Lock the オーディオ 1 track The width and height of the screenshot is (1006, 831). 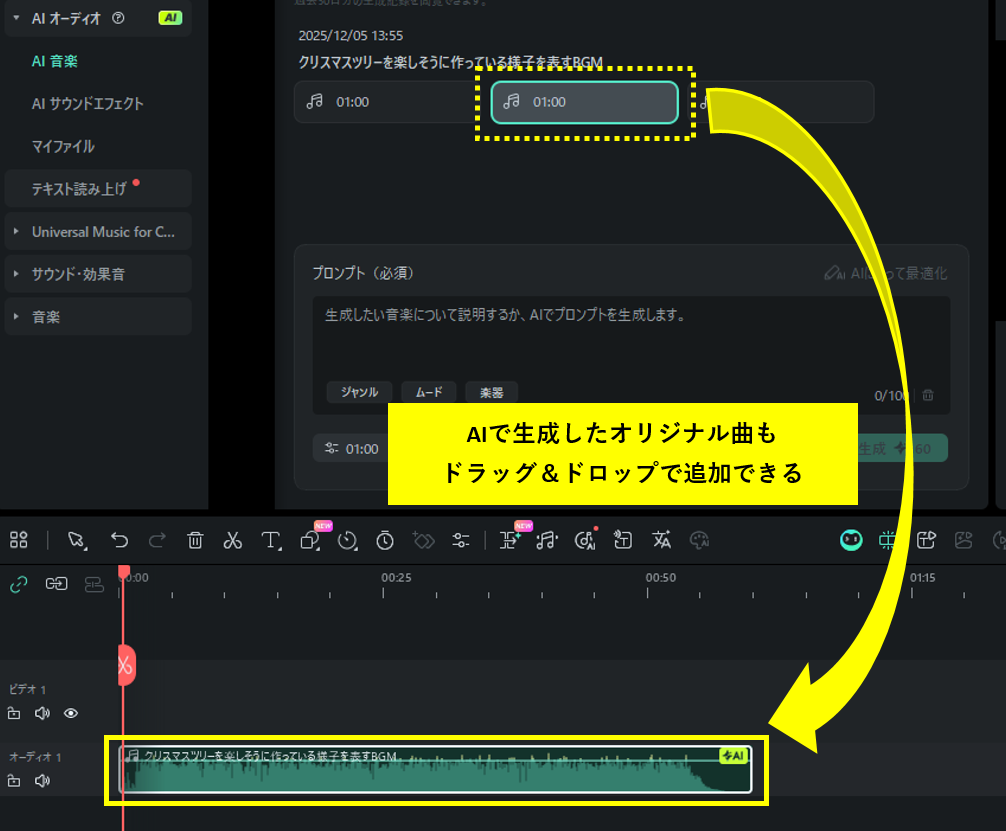pyautogui.click(x=15, y=781)
